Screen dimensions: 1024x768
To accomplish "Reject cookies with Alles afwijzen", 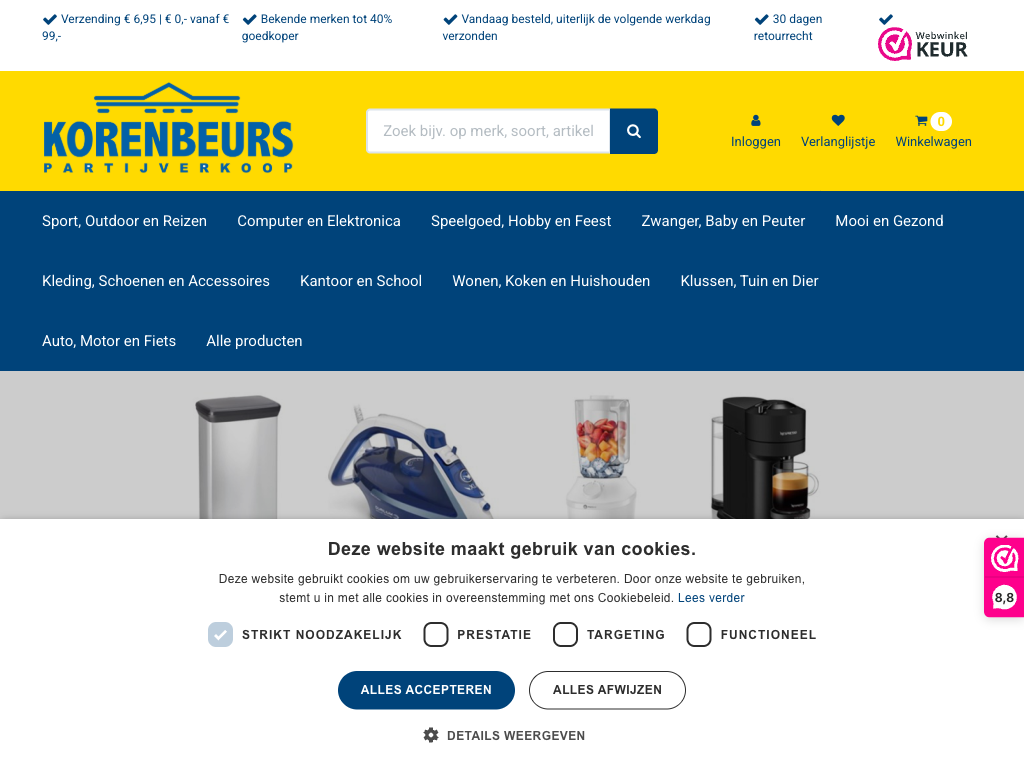I will pos(607,690).
